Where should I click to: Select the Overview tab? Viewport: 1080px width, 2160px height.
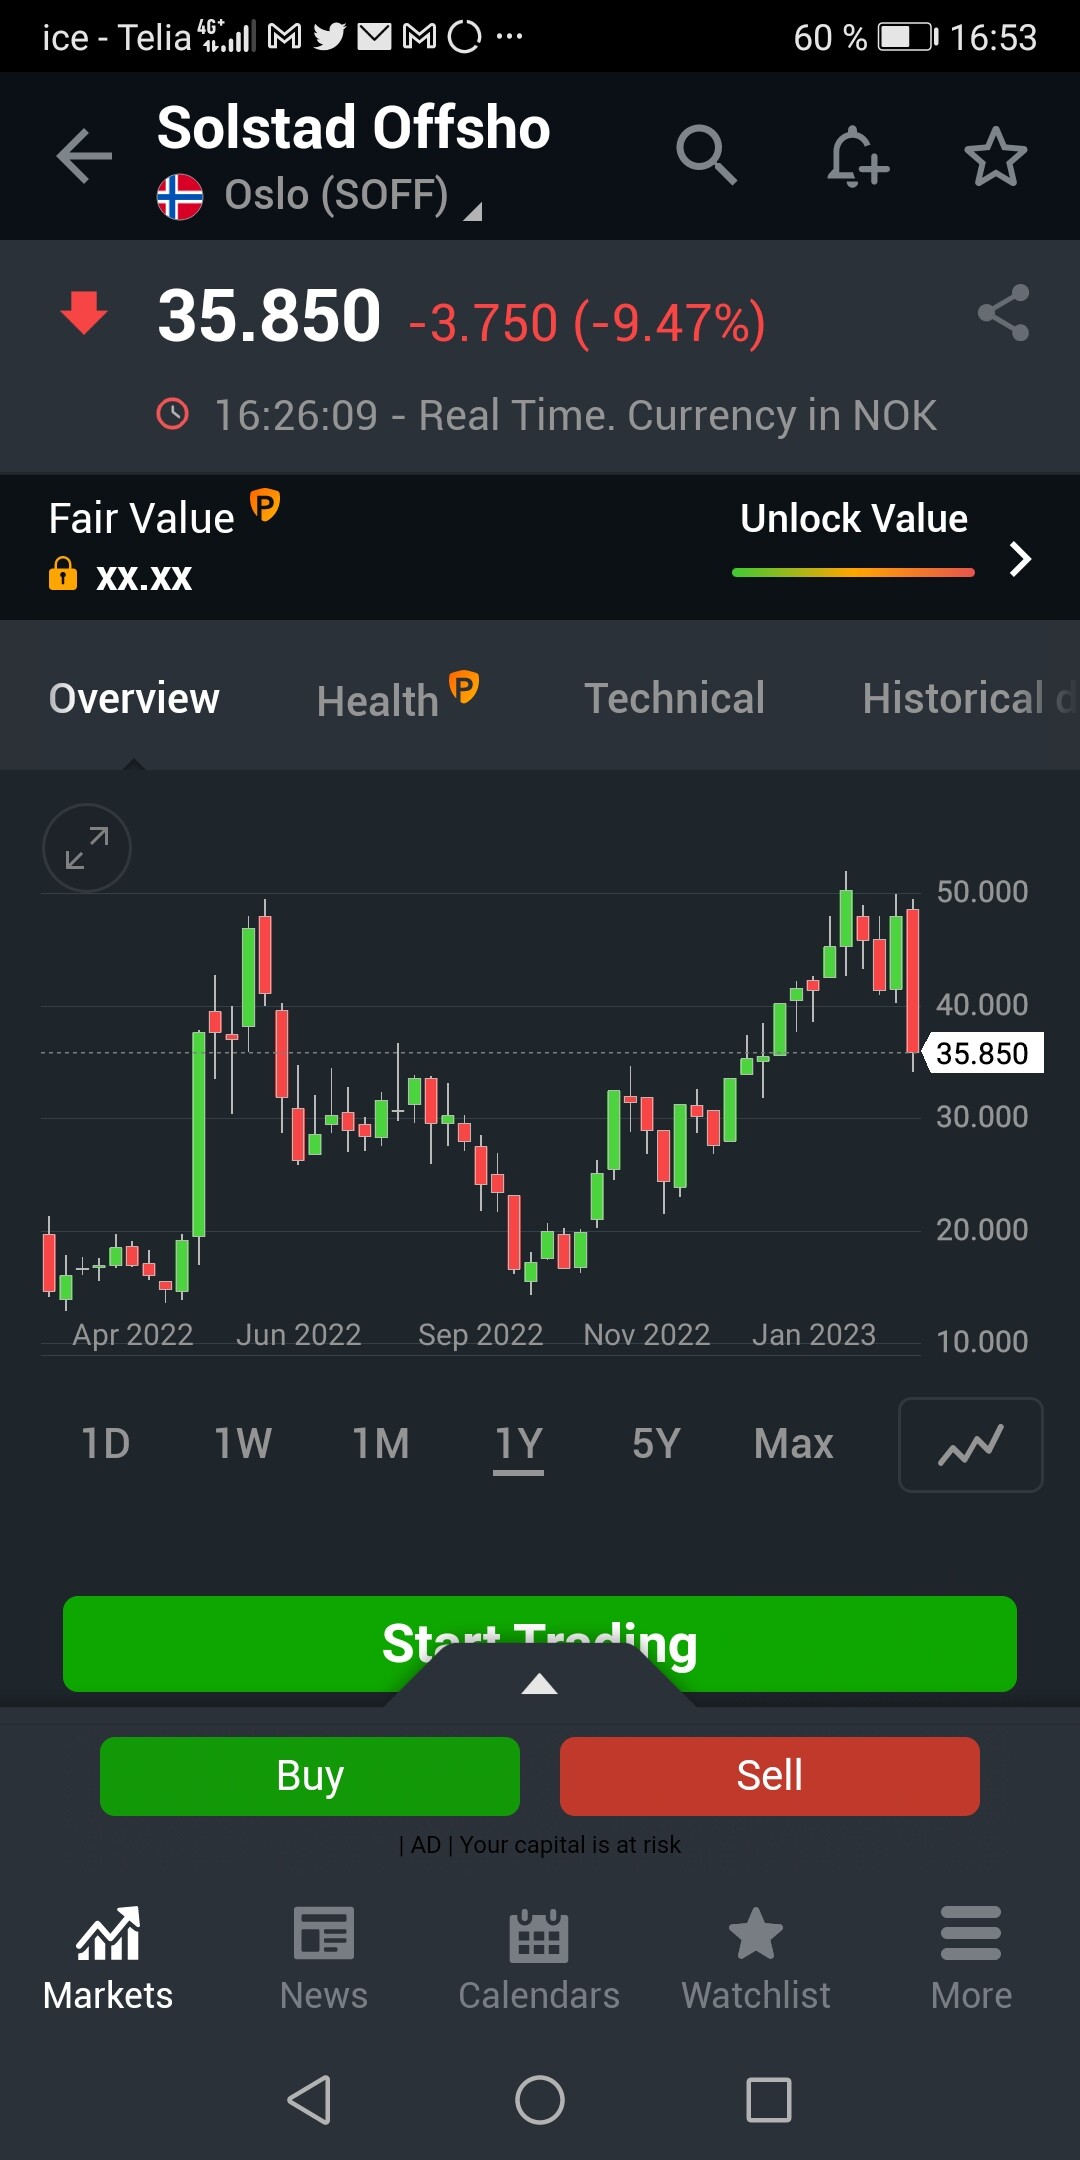134,699
